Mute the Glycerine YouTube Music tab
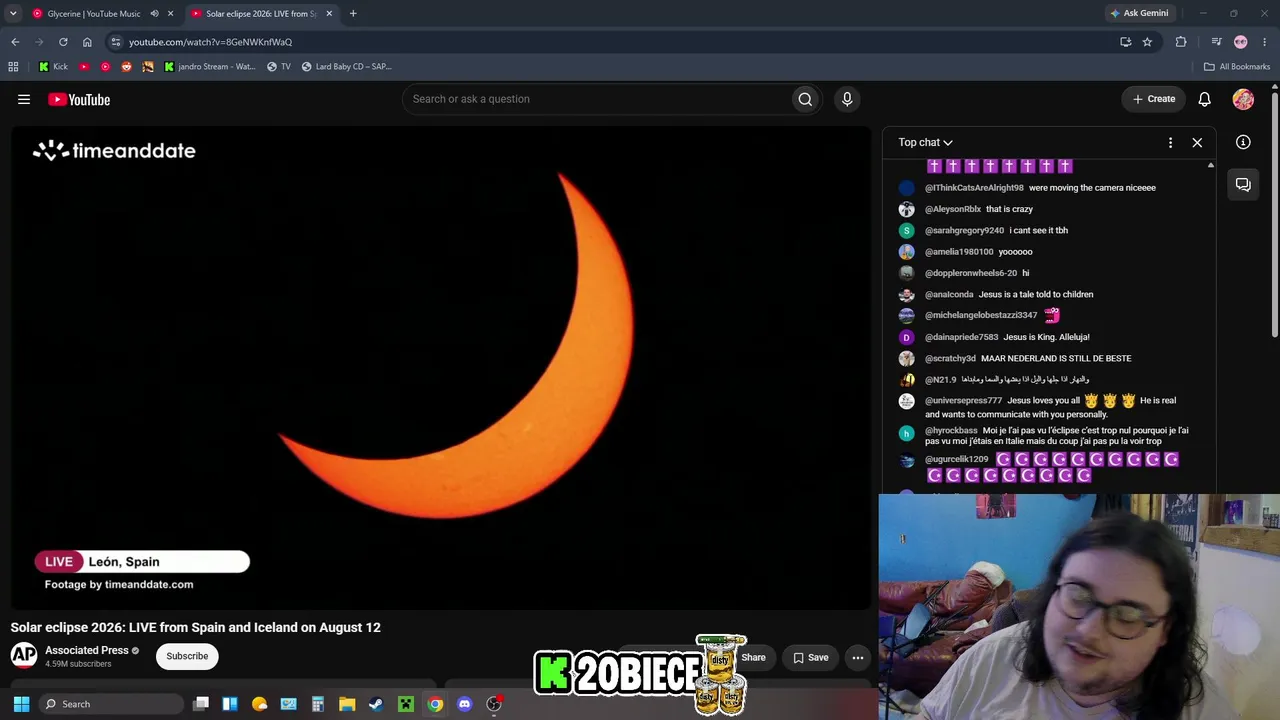Image resolution: width=1280 pixels, height=720 pixels. [154, 14]
